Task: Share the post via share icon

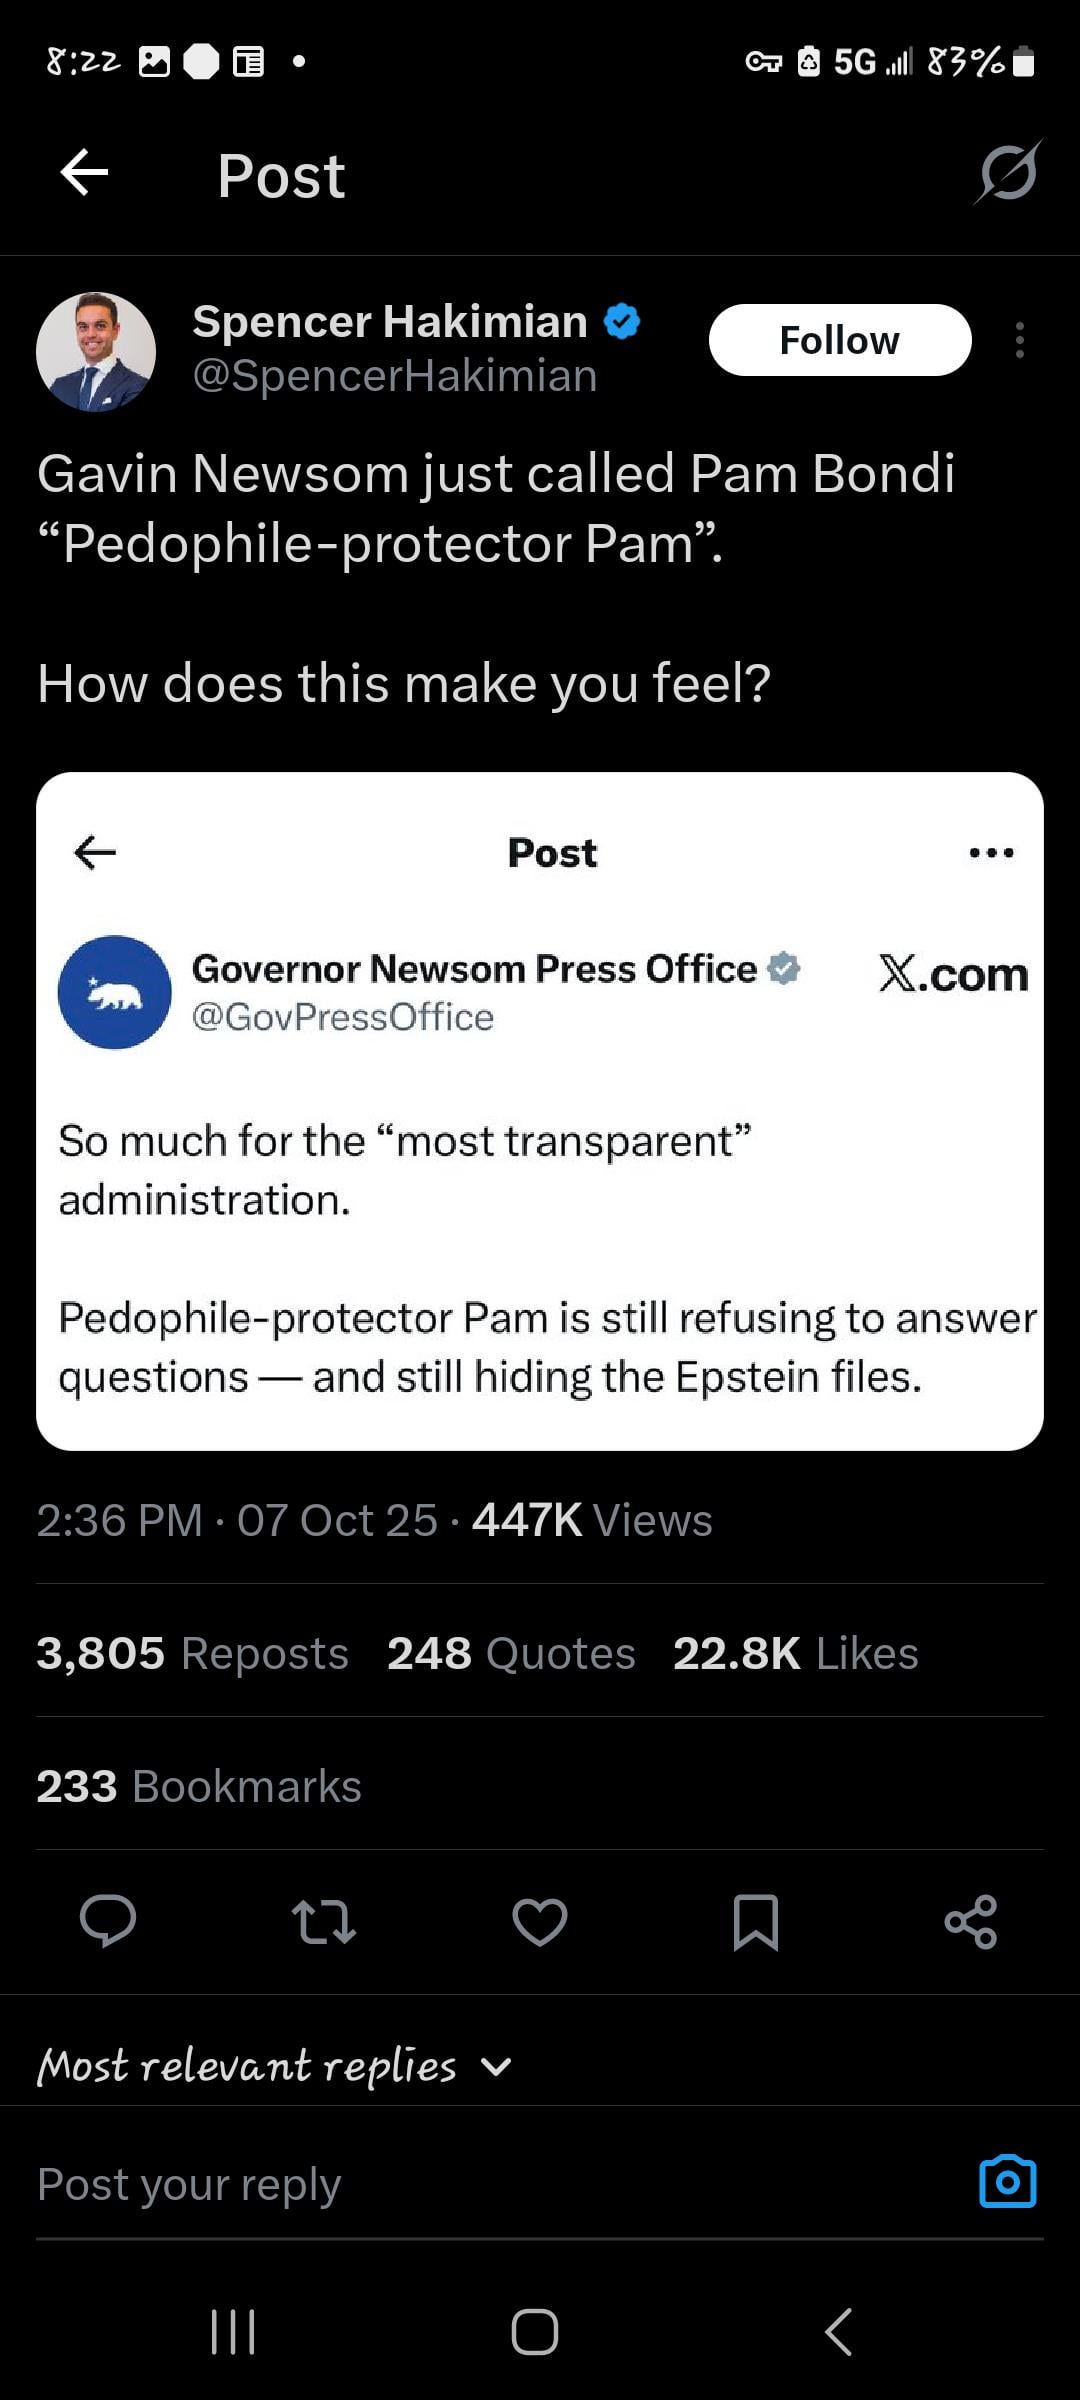Action: (970, 1921)
